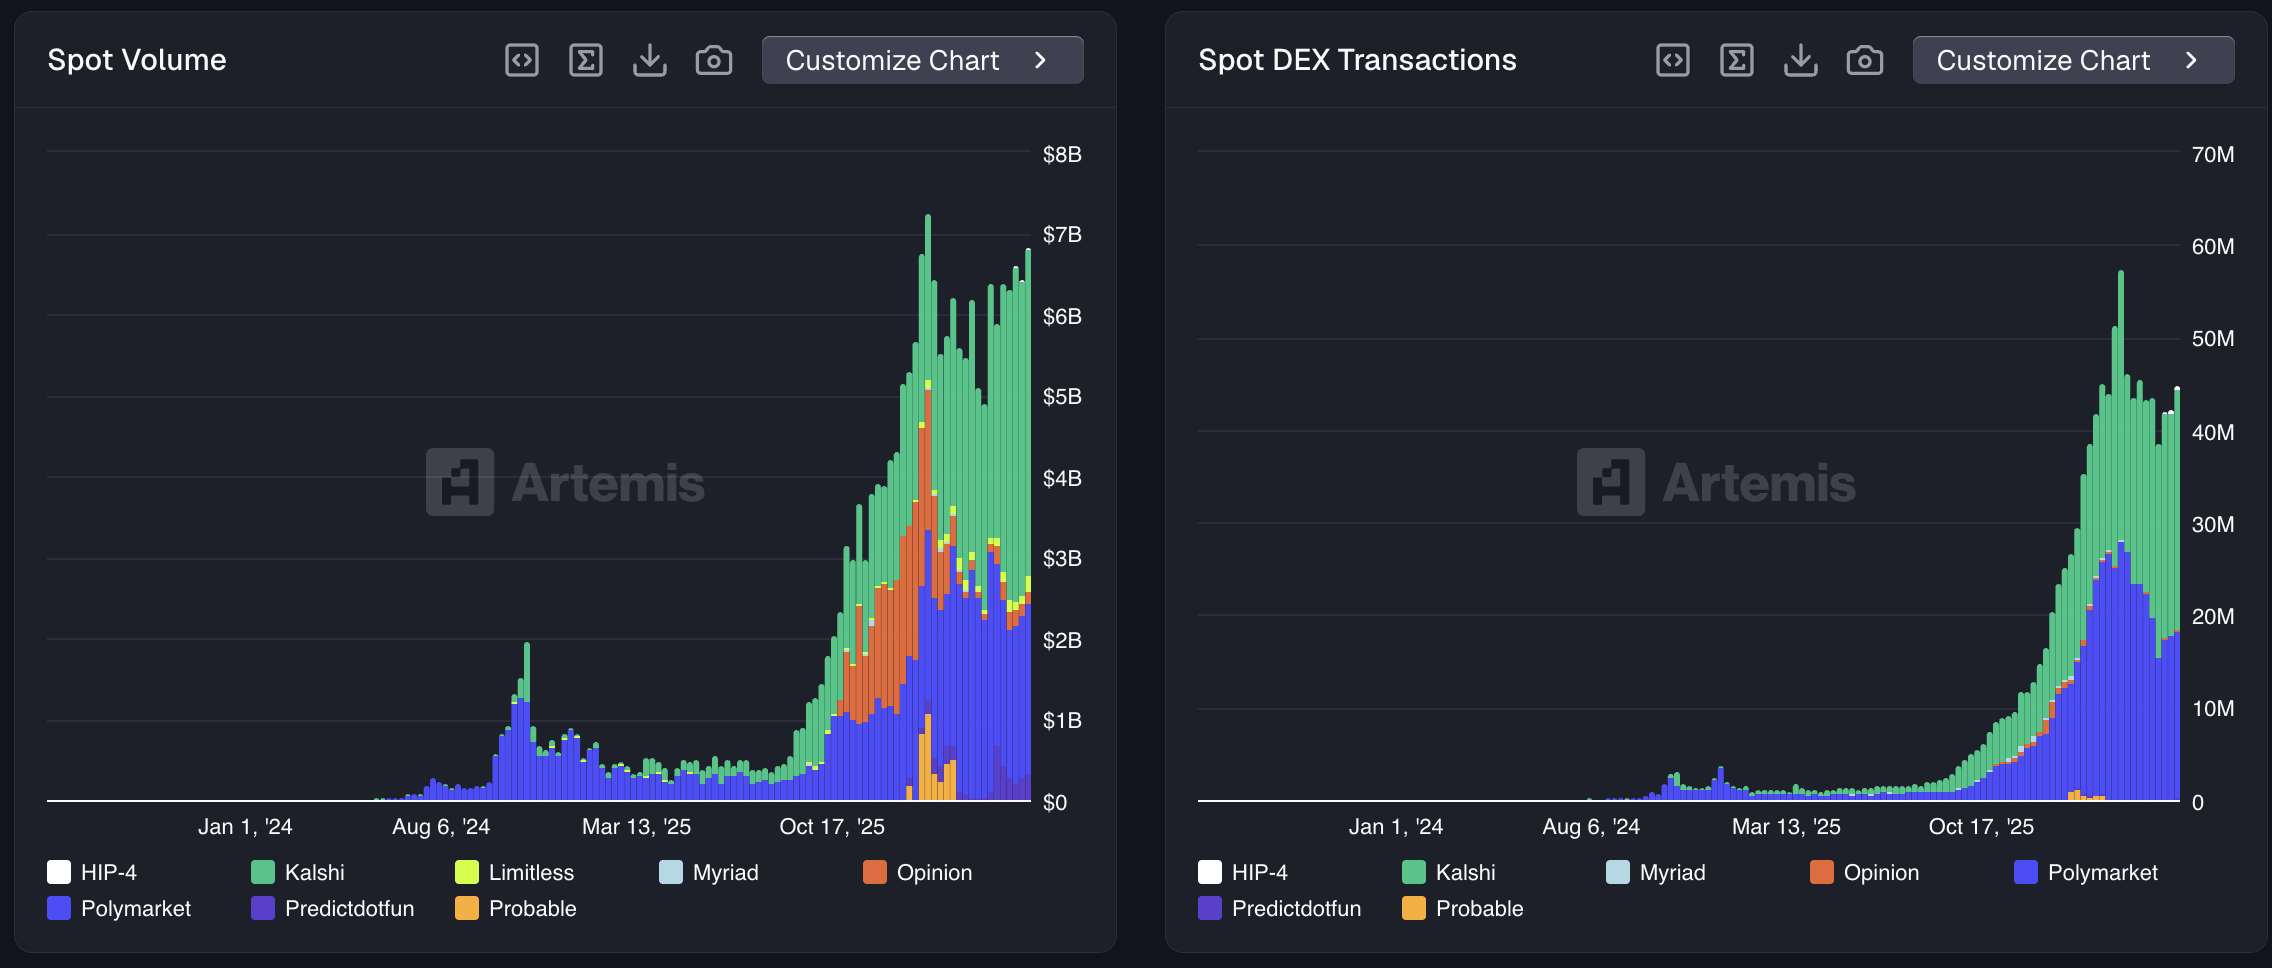Toggle Predictdotfun series in Spot Volume legend
2272x968 pixels.
click(333, 908)
